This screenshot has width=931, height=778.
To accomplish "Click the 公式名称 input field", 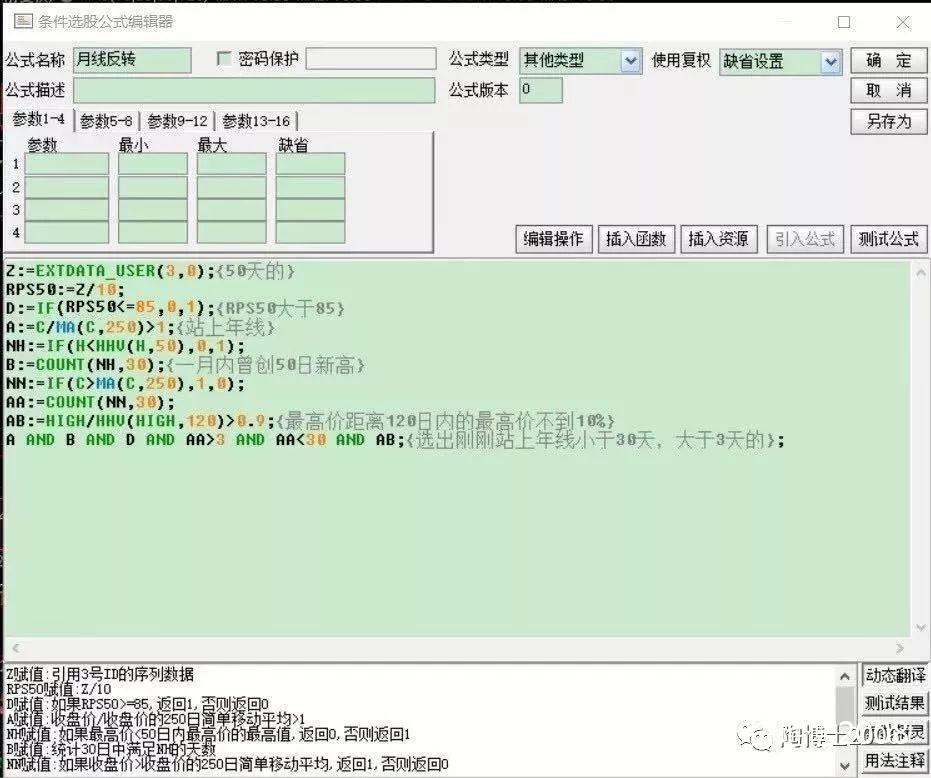I will (x=132, y=60).
